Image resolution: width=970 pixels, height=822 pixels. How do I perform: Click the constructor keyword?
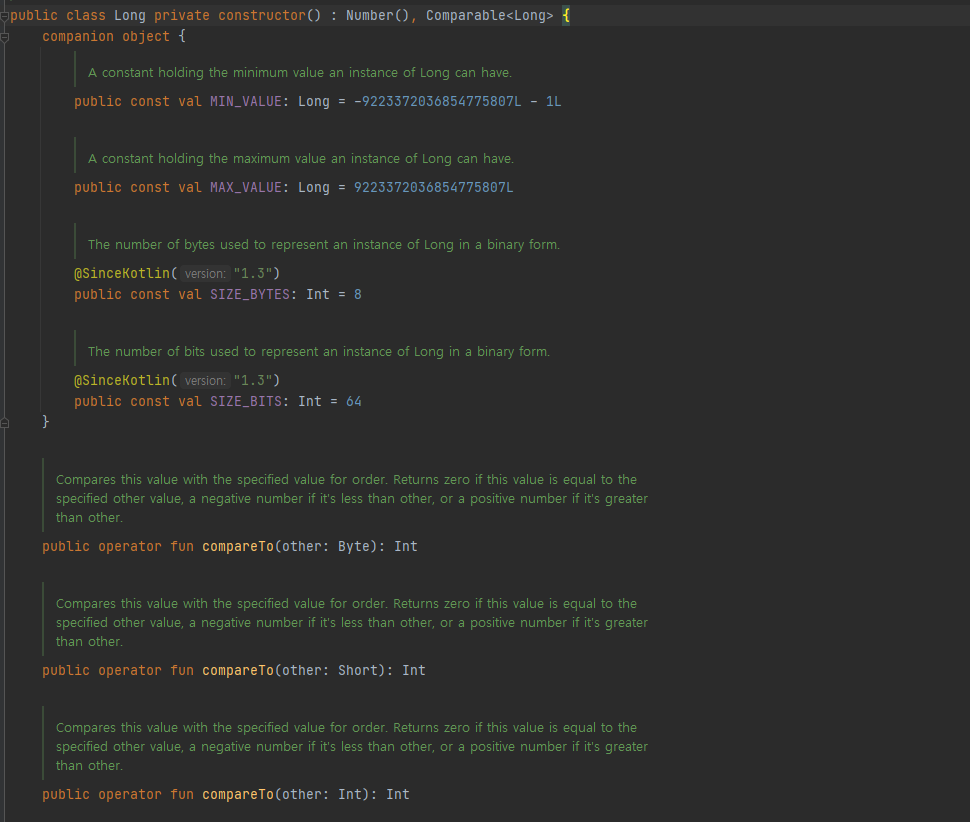point(262,15)
